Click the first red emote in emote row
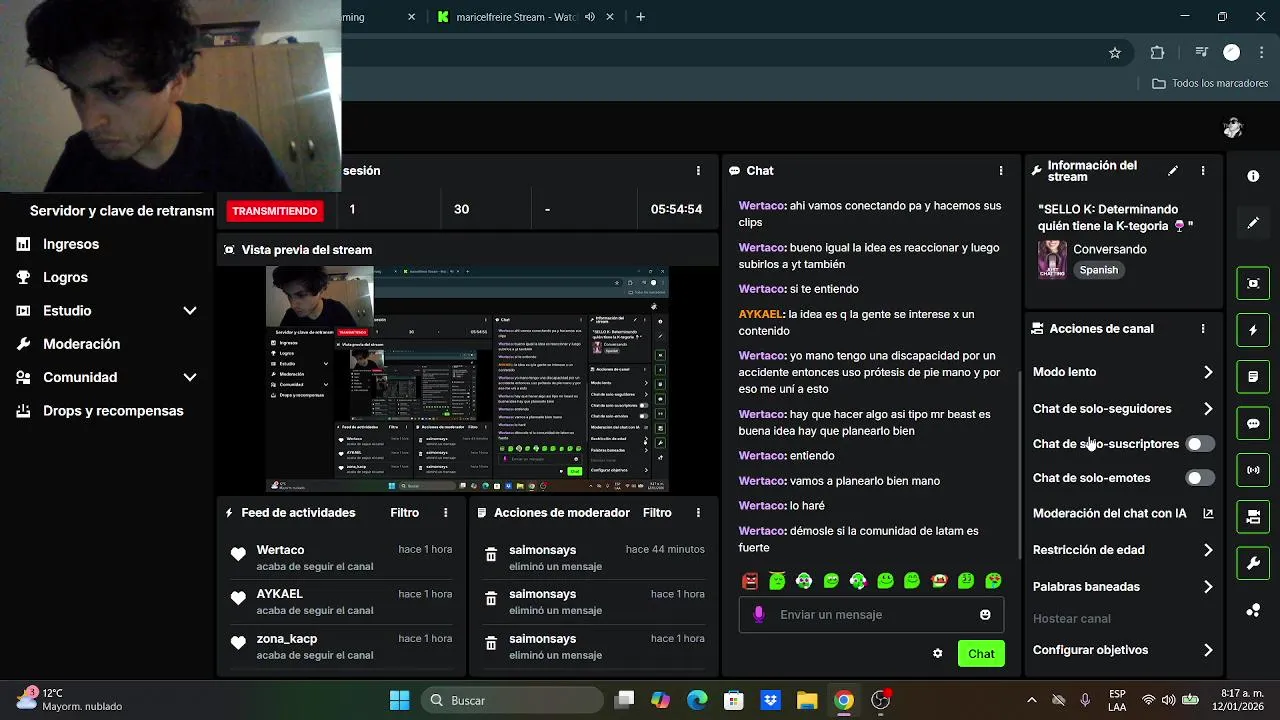 [750, 581]
